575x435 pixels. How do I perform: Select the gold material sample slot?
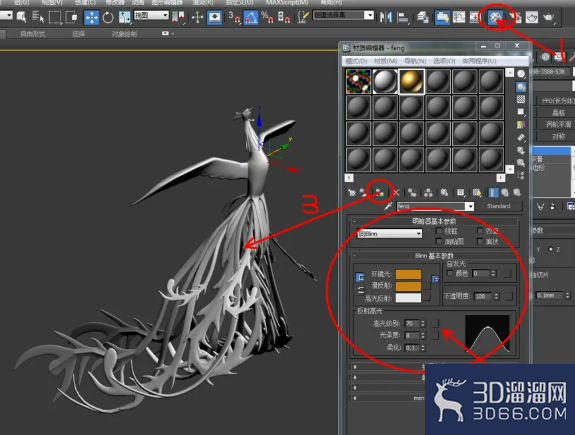411,81
